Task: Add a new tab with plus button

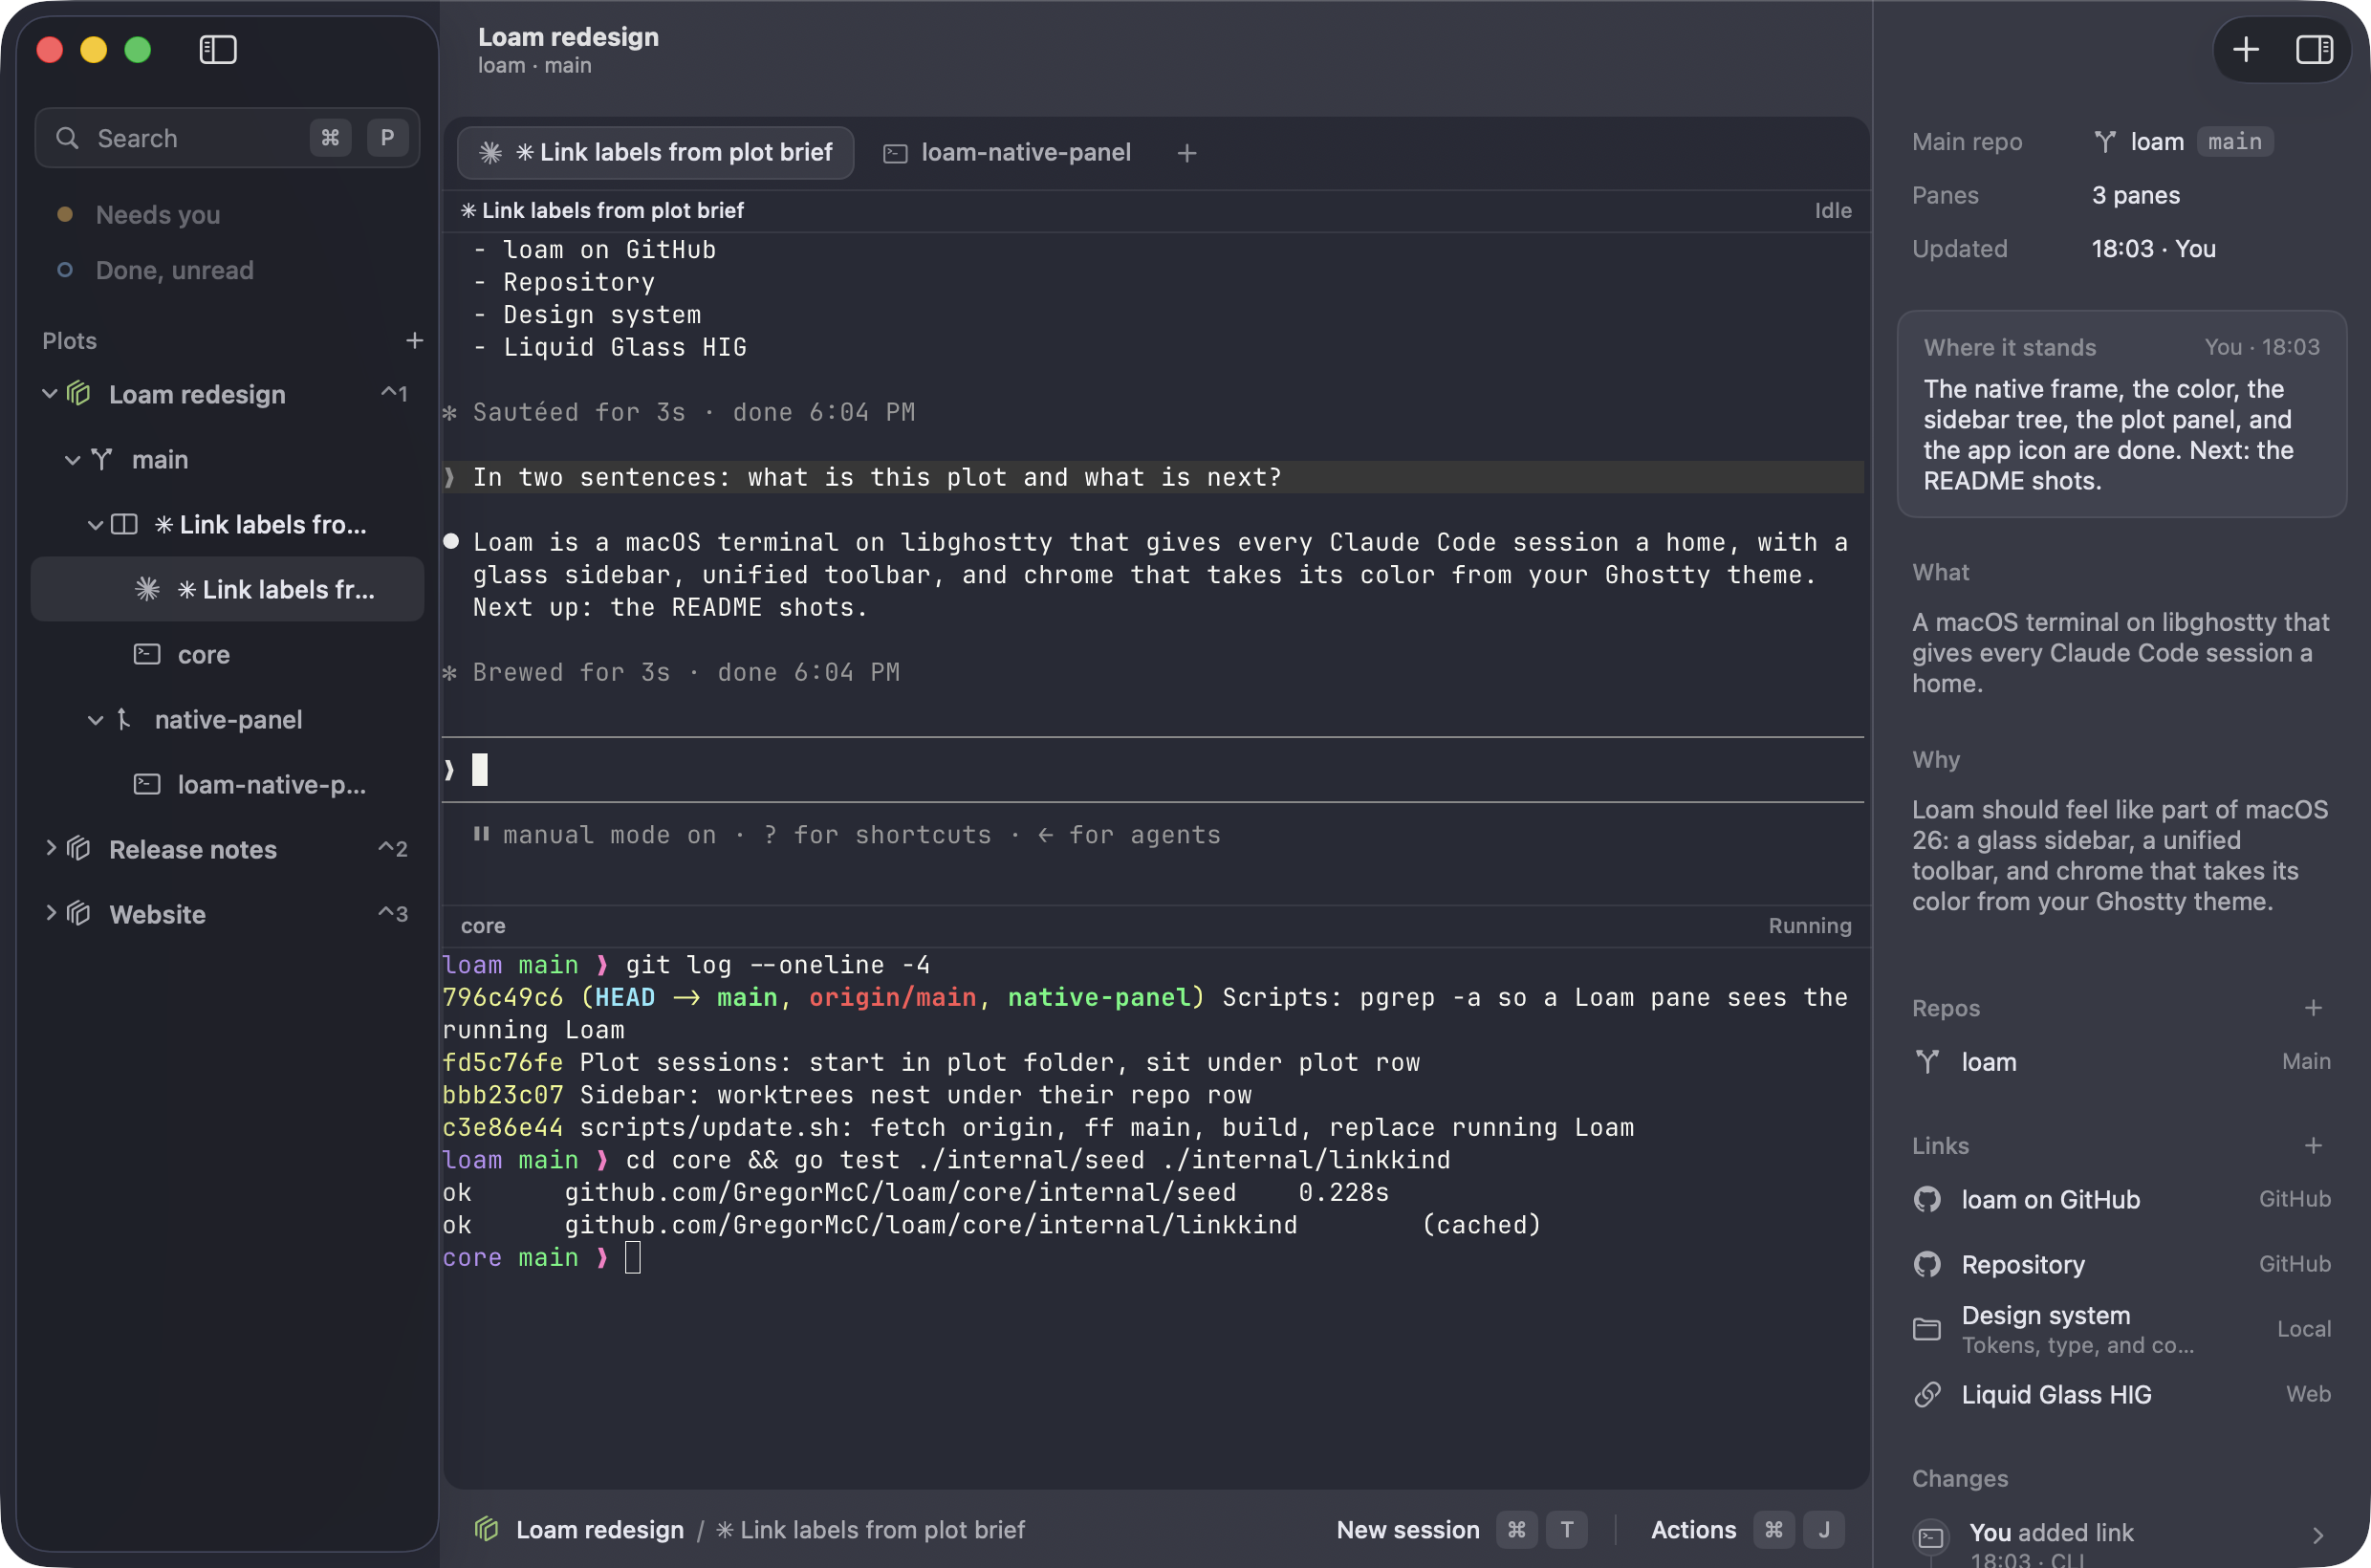Action: point(1187,153)
